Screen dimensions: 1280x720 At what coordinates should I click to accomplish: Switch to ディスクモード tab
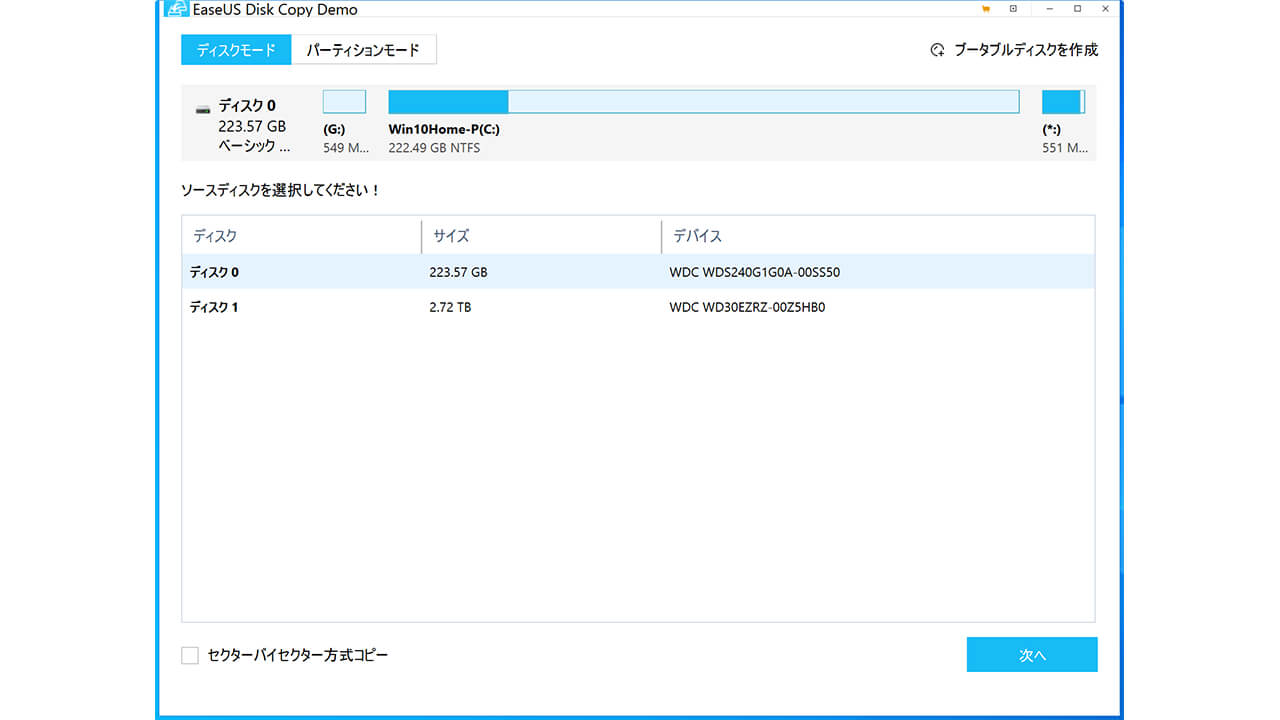click(x=236, y=50)
